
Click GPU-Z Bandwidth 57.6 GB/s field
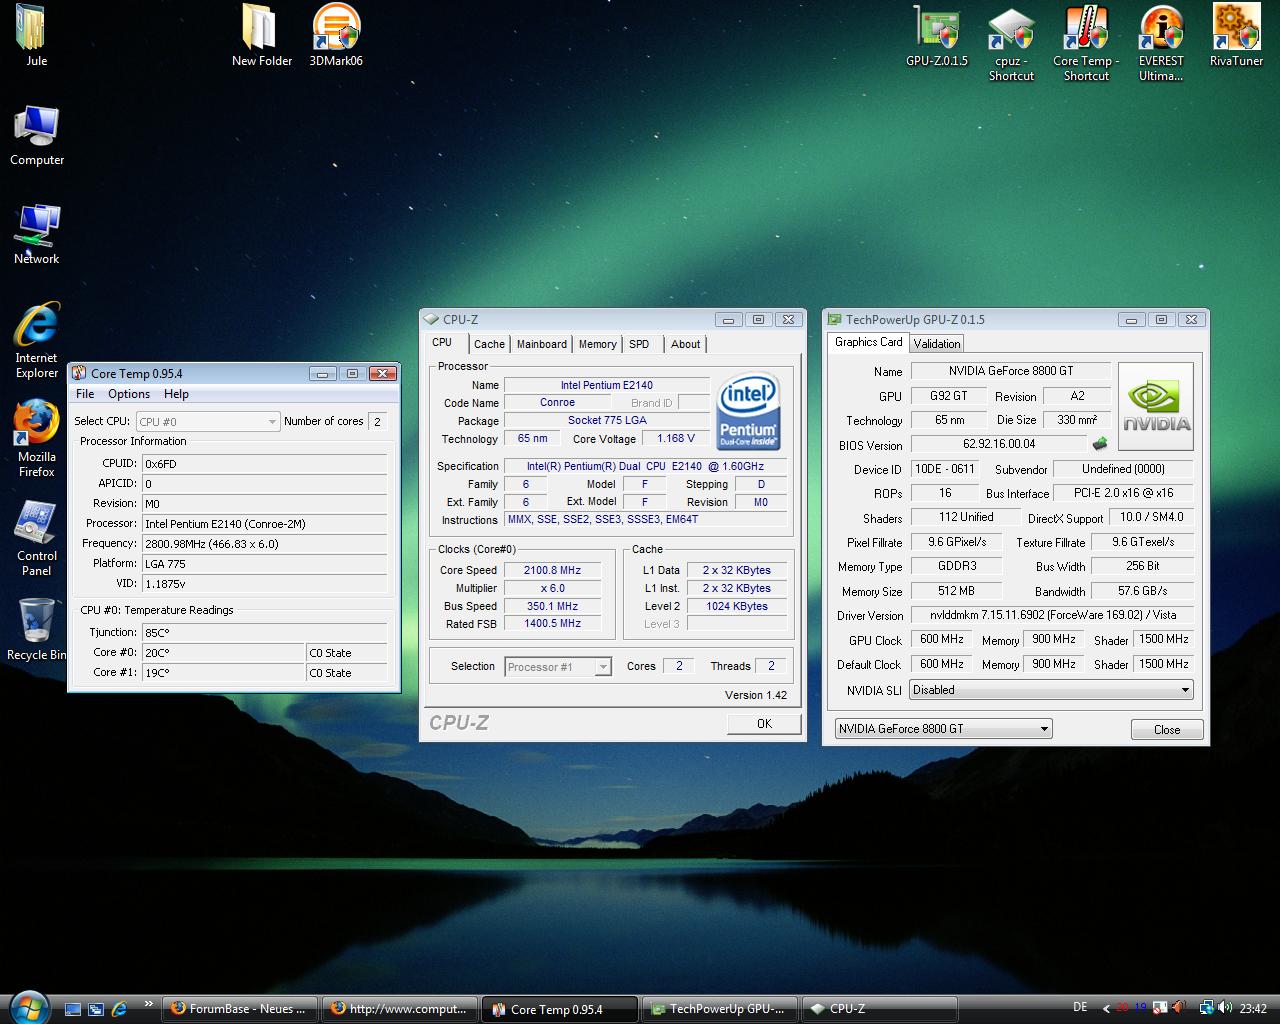pos(1142,591)
